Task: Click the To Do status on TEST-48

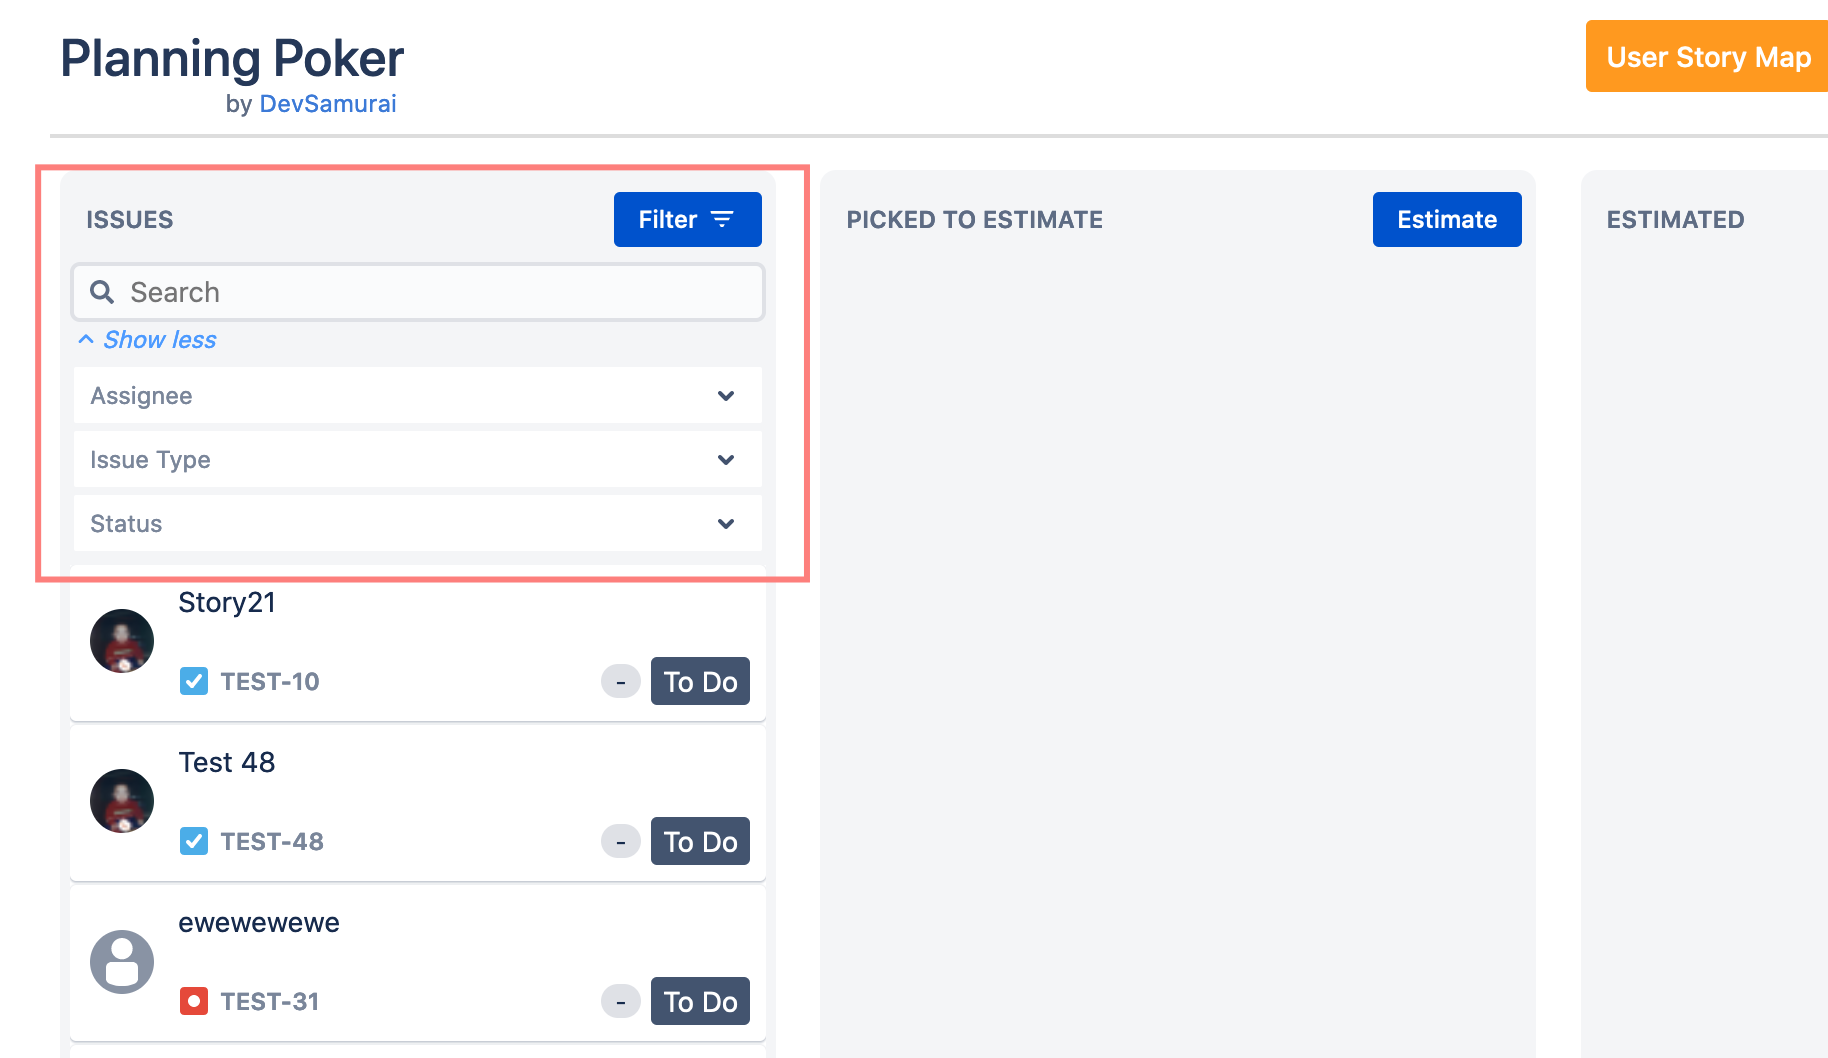Action: [700, 841]
